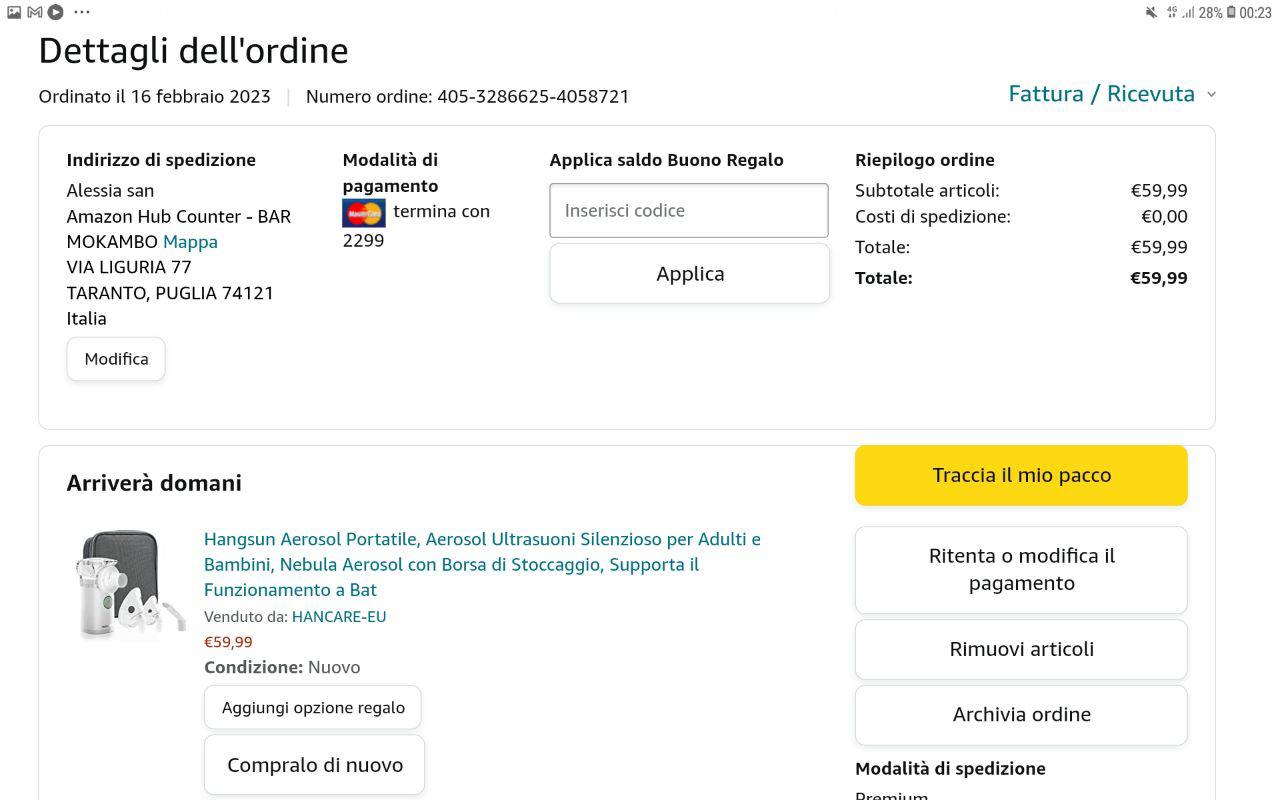
Task: Click the chevron beside Fattura / Ricevuta
Action: 1211,94
